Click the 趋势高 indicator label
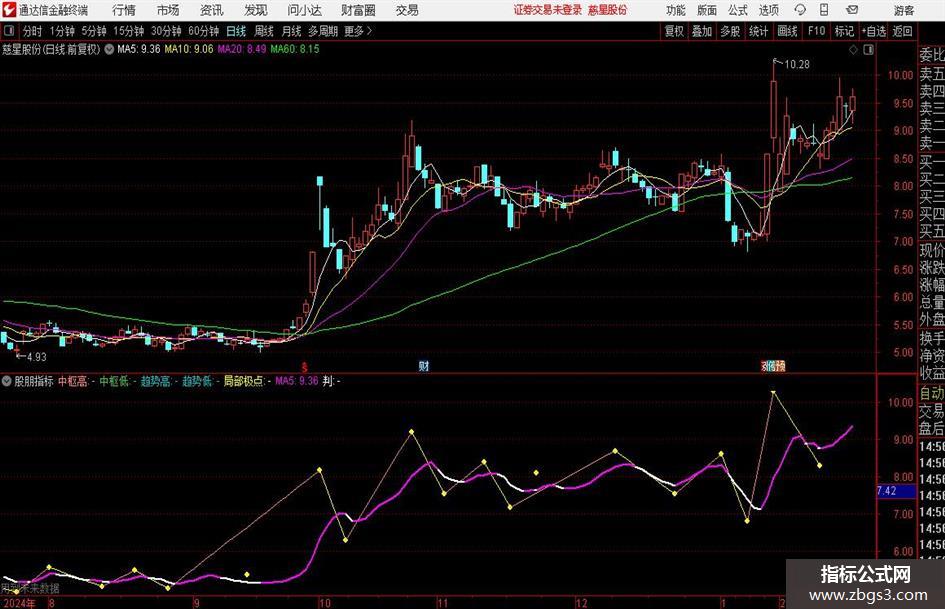 (155, 381)
